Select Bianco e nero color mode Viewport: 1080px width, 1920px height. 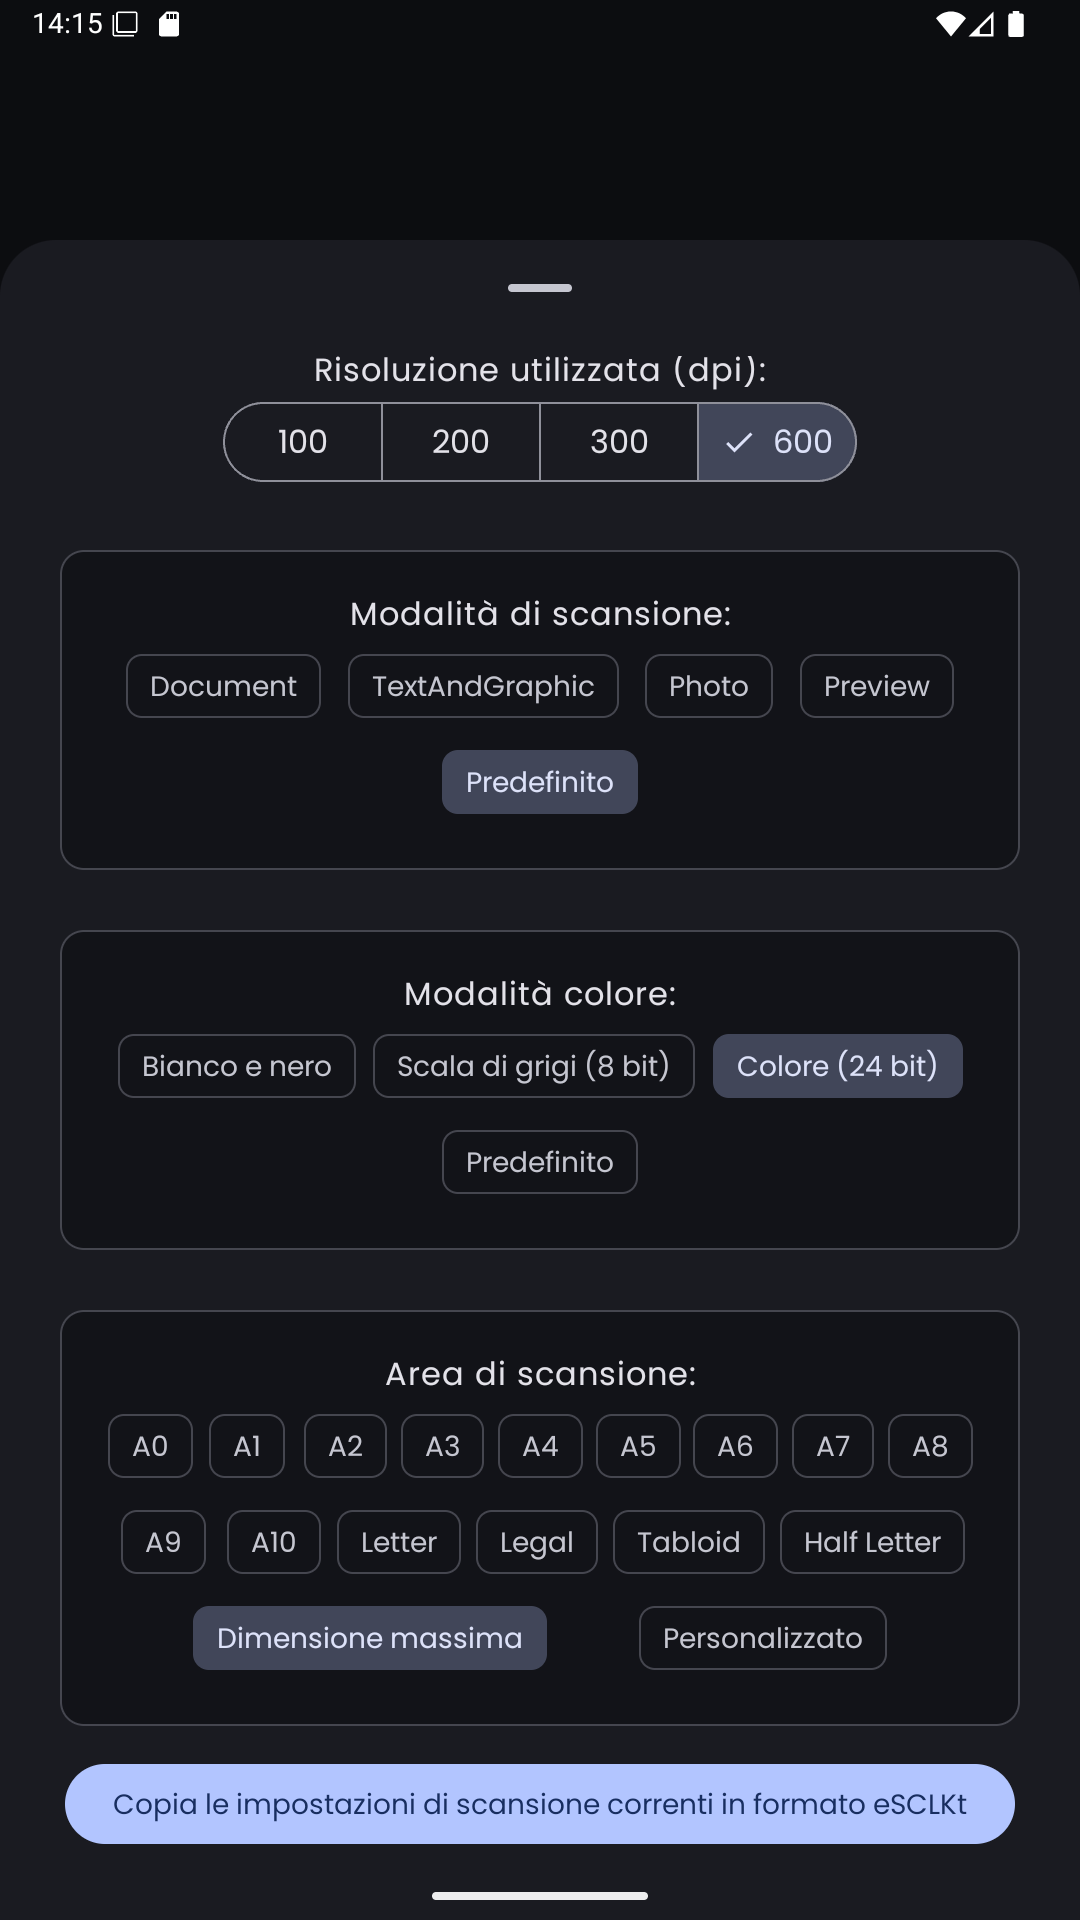click(236, 1066)
